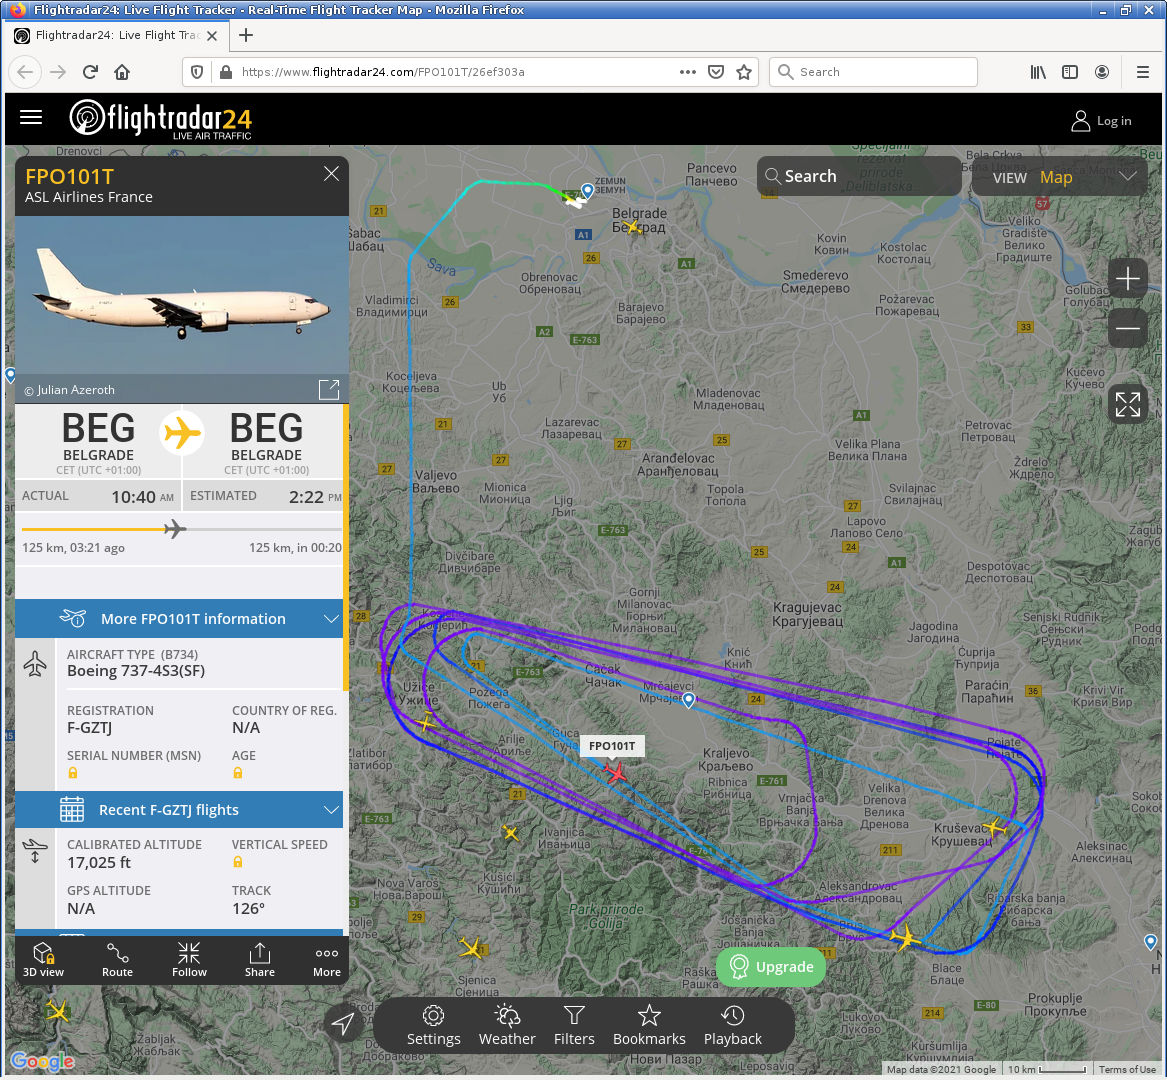Toggle fullscreen map mode
The image size is (1167, 1080).
1127,405
